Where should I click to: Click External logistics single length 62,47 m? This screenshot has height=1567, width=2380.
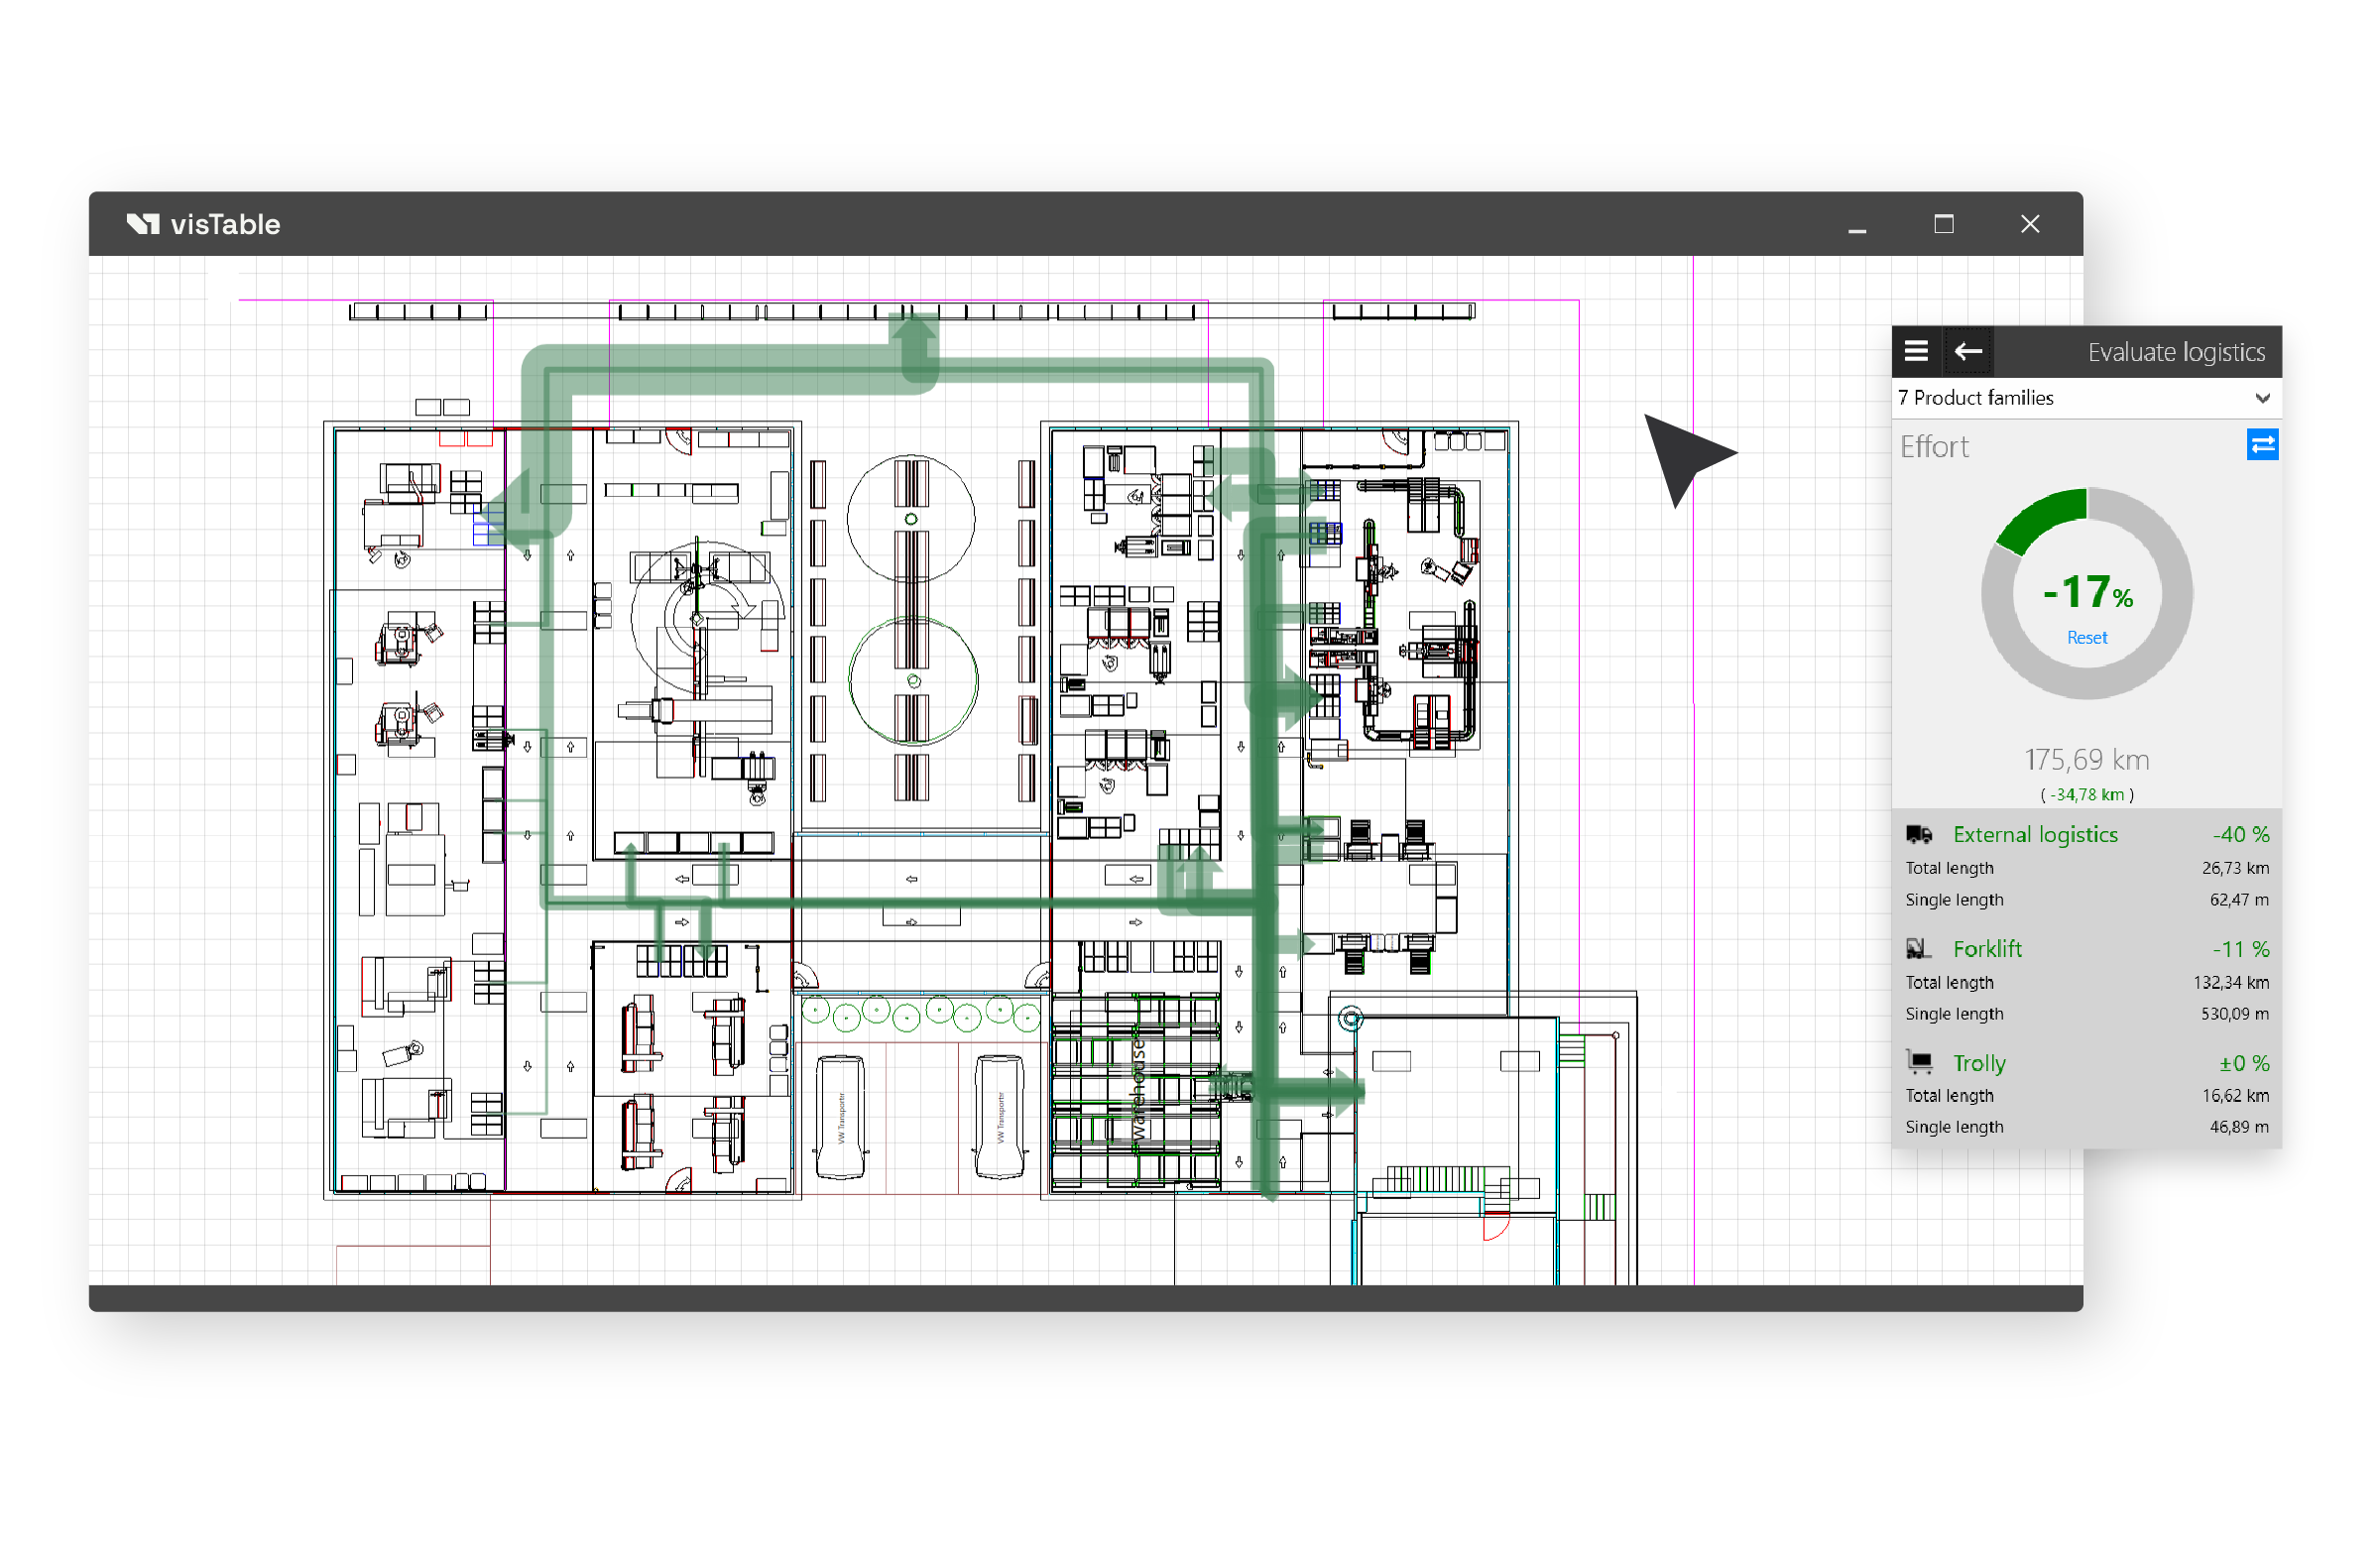pos(2238,900)
